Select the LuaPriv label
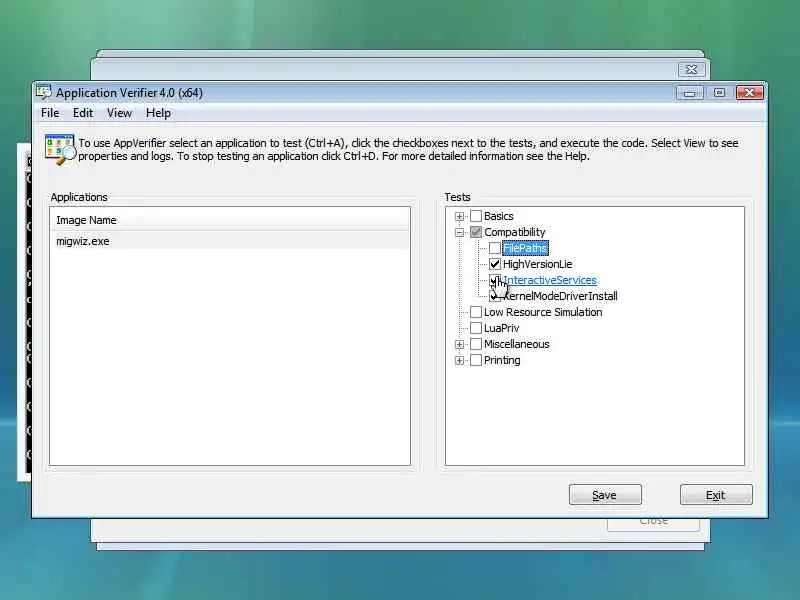 pos(502,328)
